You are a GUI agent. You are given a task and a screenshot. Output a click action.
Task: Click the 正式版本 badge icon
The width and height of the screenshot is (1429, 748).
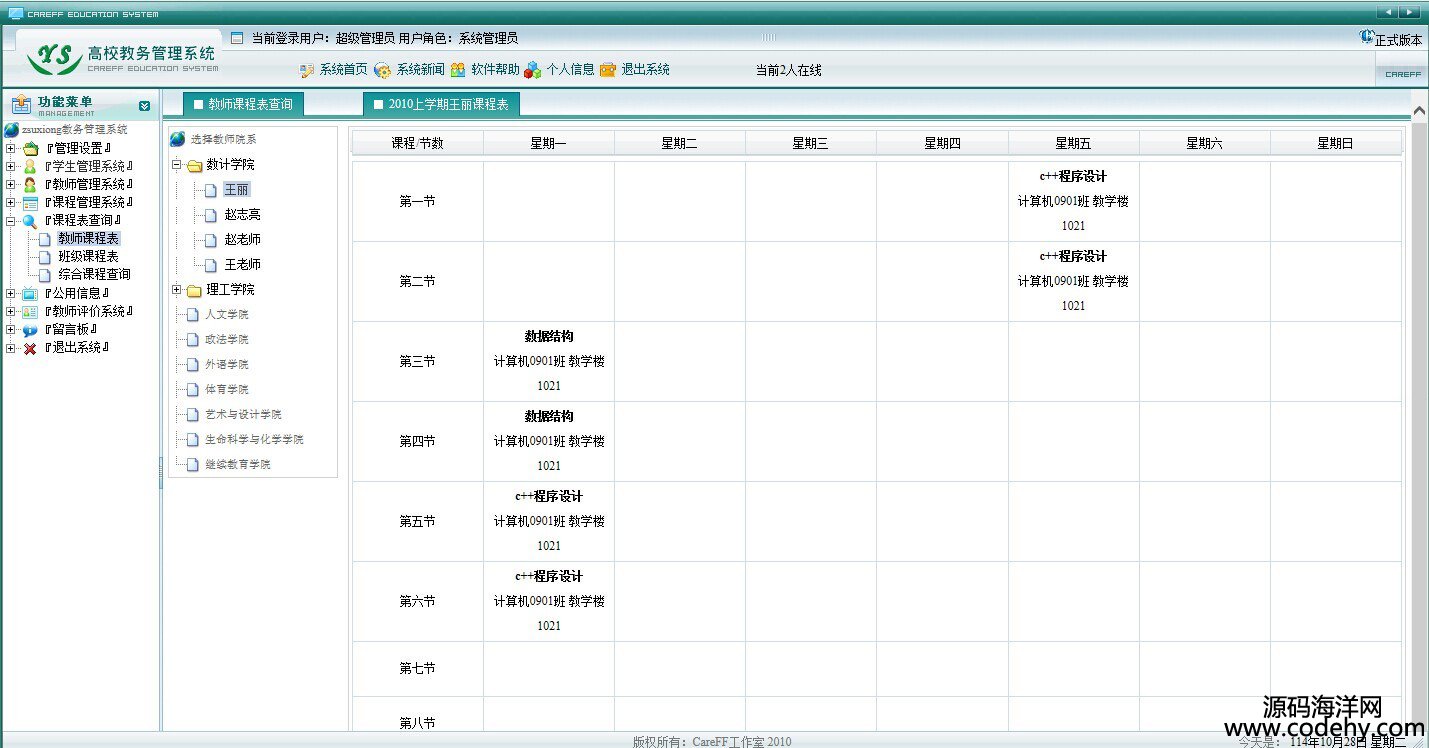coord(1367,37)
